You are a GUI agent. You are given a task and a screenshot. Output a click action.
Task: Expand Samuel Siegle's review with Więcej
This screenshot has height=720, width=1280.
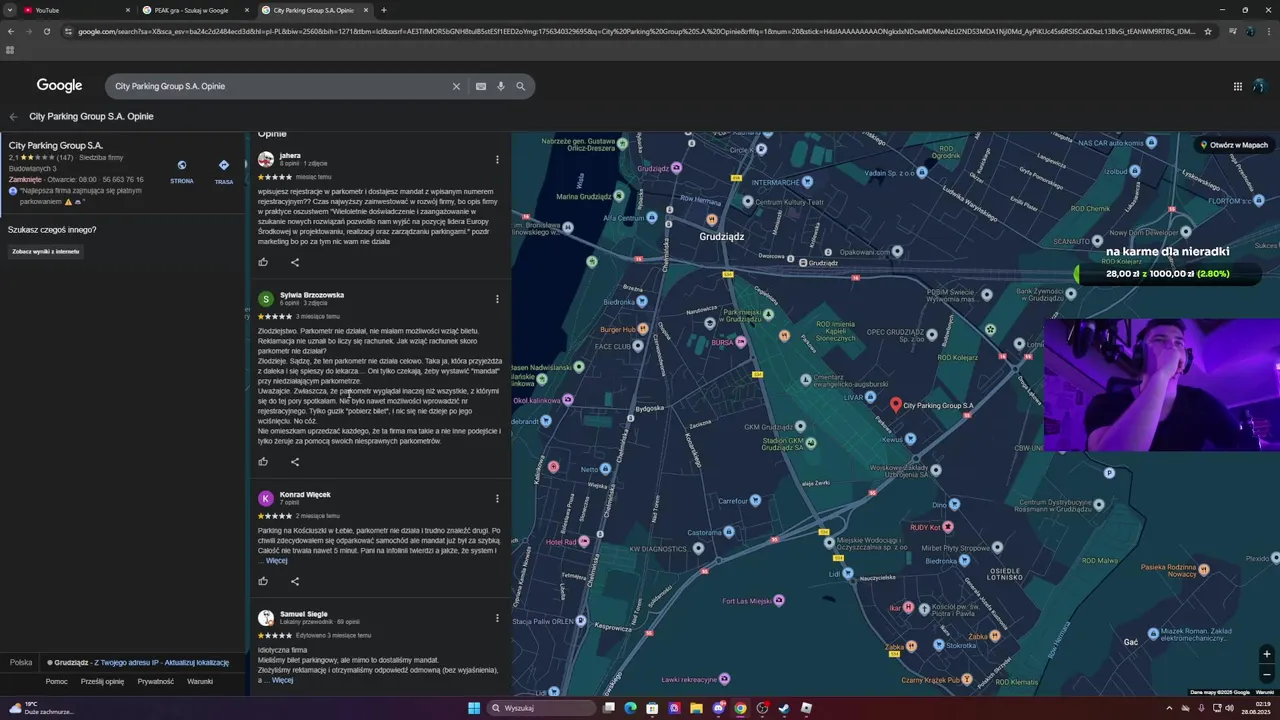tap(283, 680)
